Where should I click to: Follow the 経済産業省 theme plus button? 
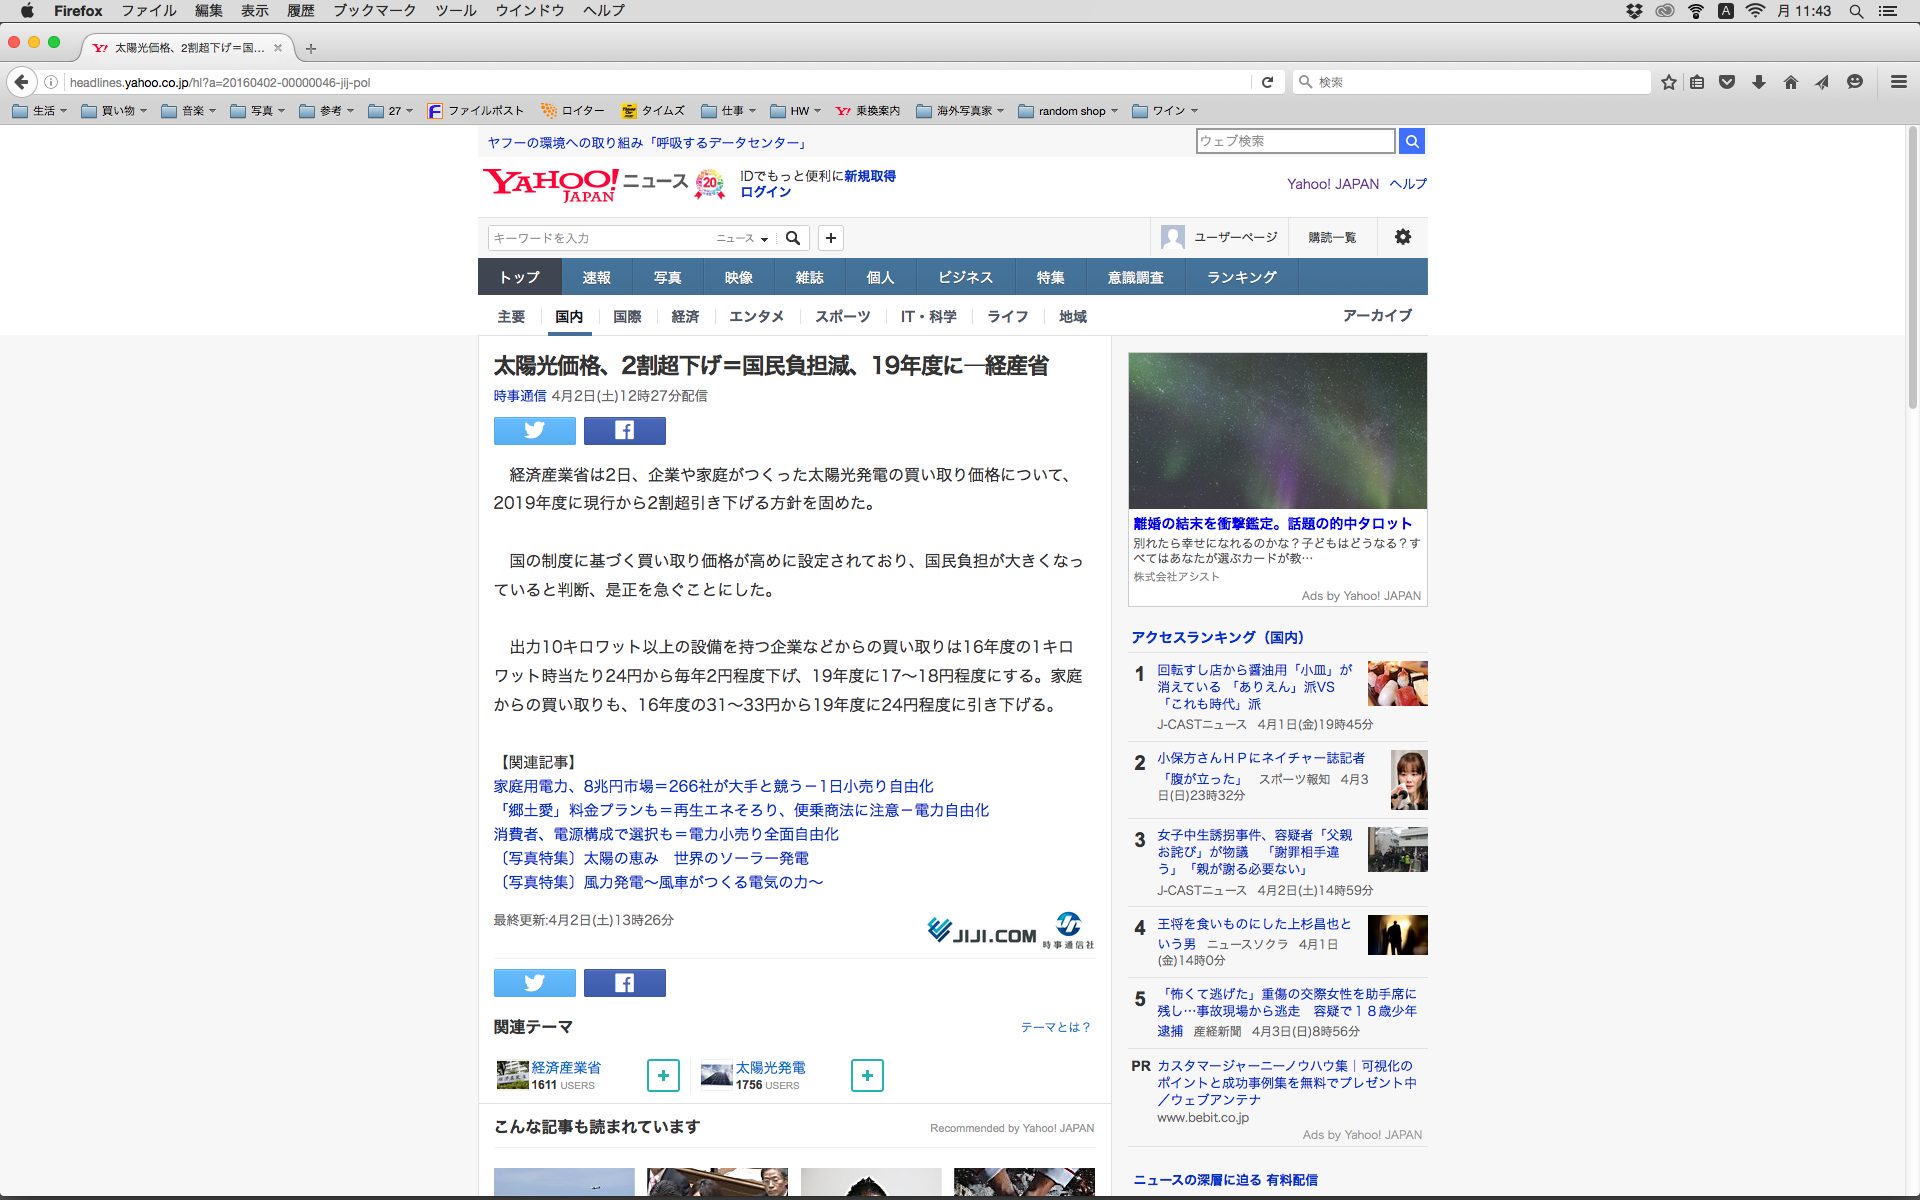pyautogui.click(x=663, y=1075)
